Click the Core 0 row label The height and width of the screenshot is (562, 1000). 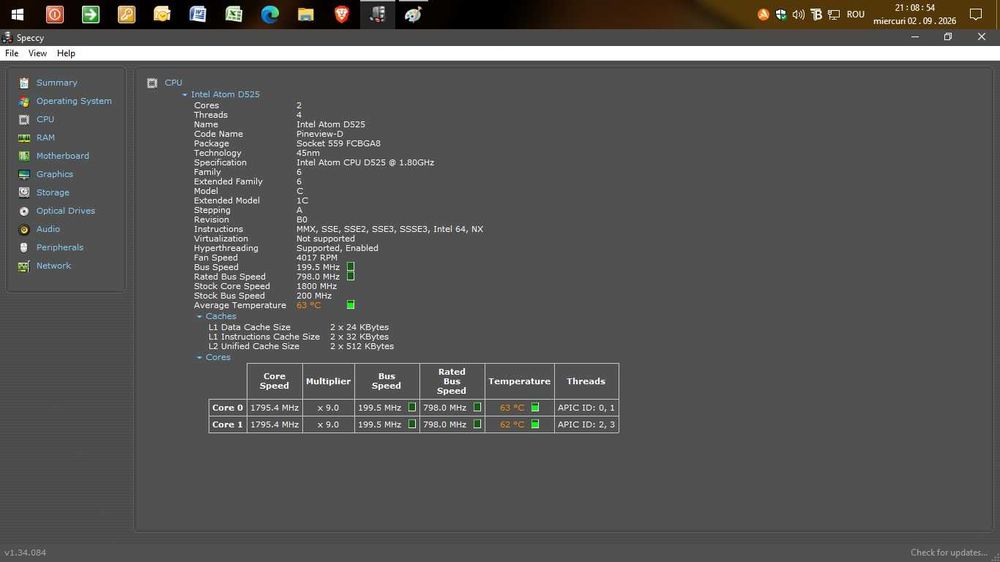[227, 408]
